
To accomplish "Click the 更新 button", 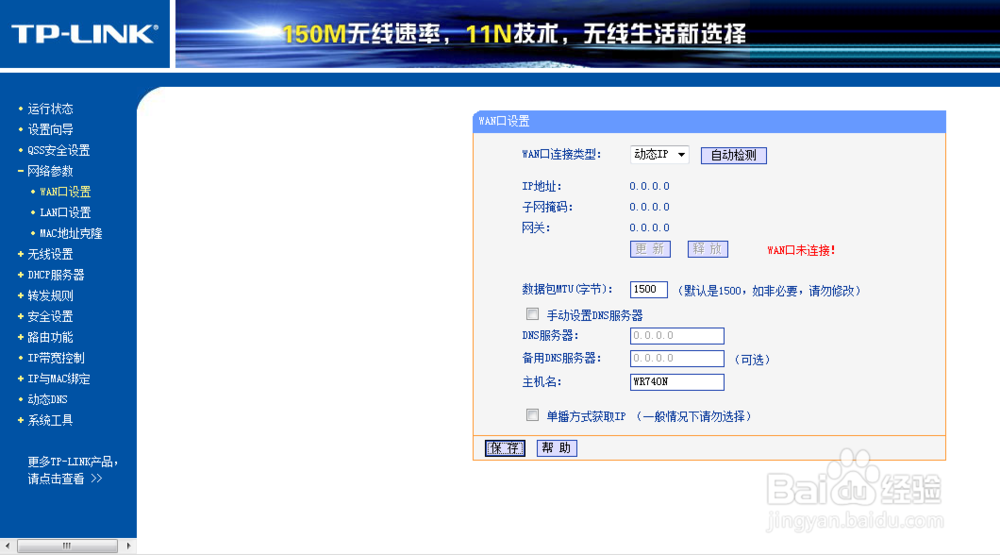I will [x=650, y=249].
